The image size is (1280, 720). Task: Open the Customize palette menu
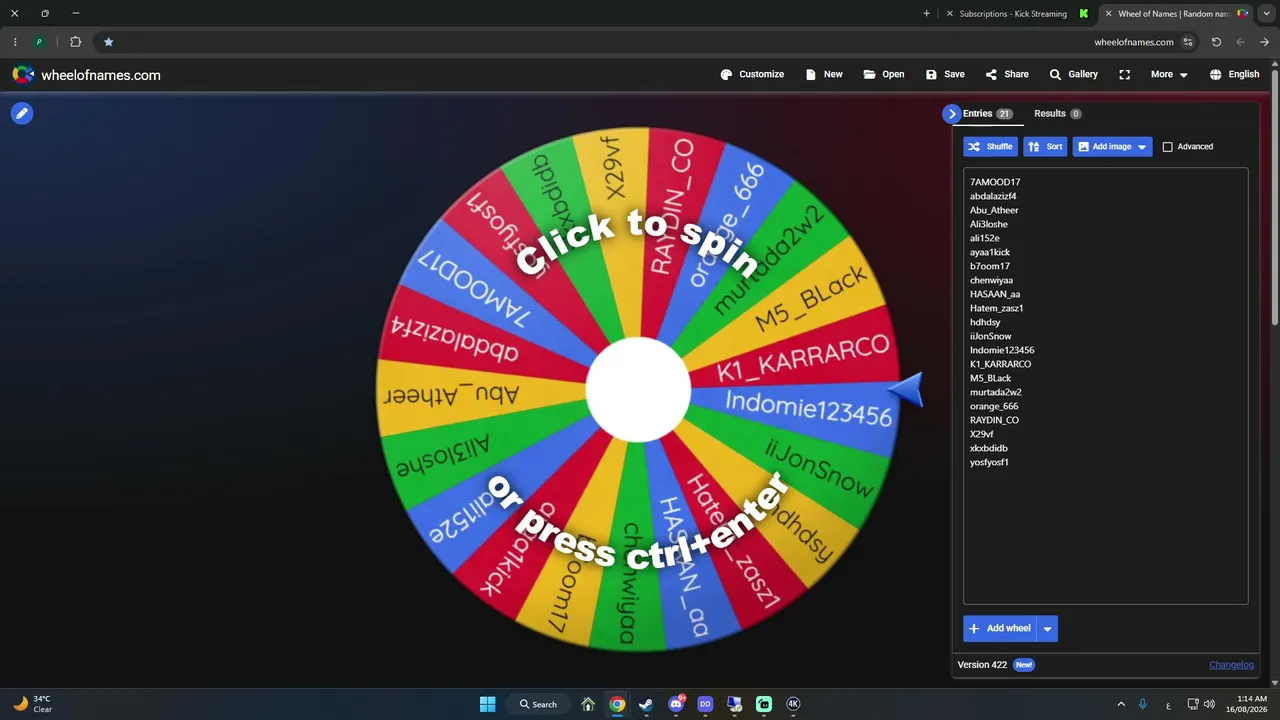click(x=752, y=74)
